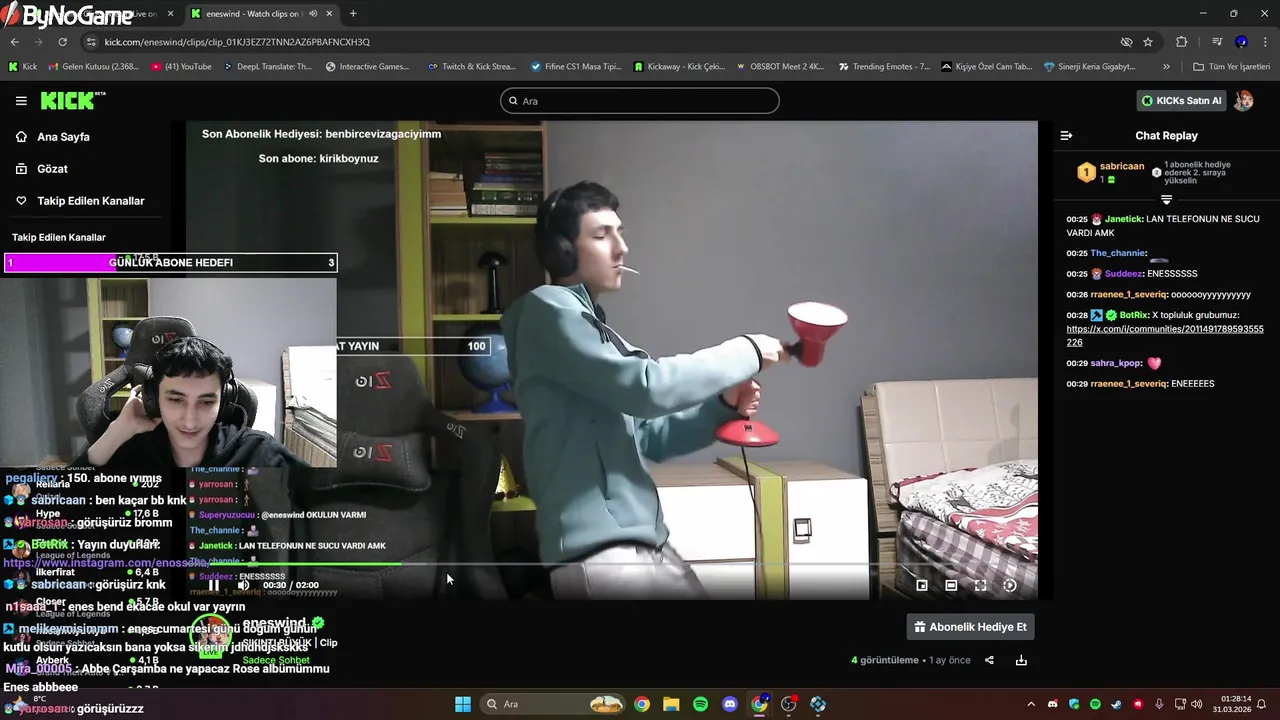Collapse the Chat Replay panel icon

click(x=1066, y=136)
